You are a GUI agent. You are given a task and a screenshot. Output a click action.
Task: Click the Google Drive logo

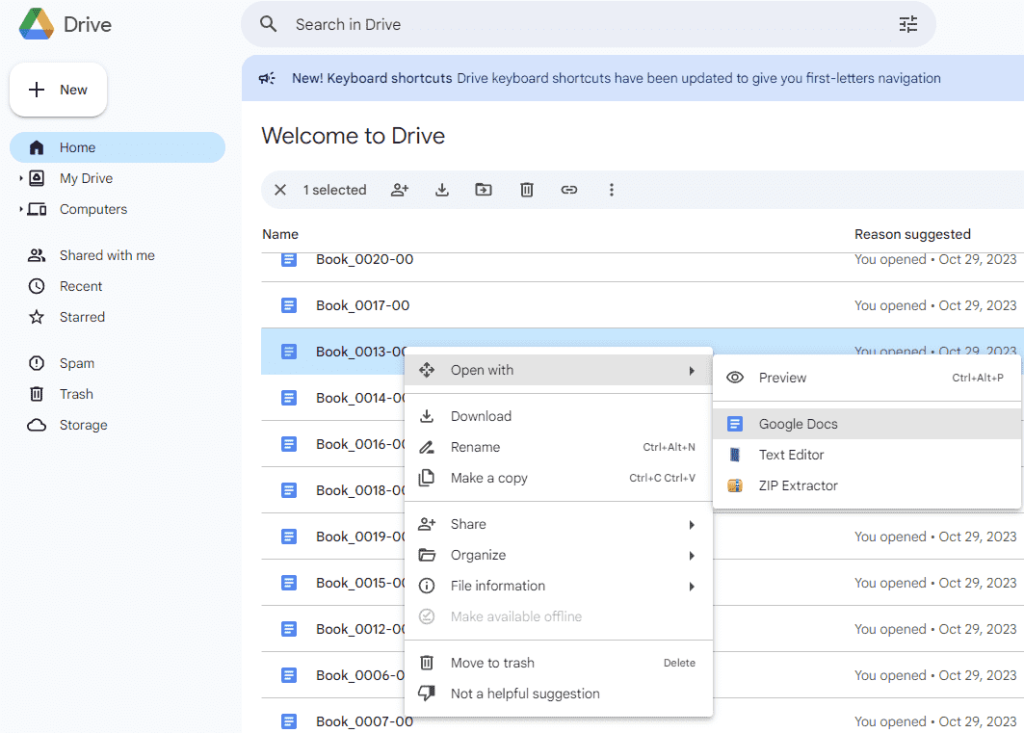[x=37, y=24]
